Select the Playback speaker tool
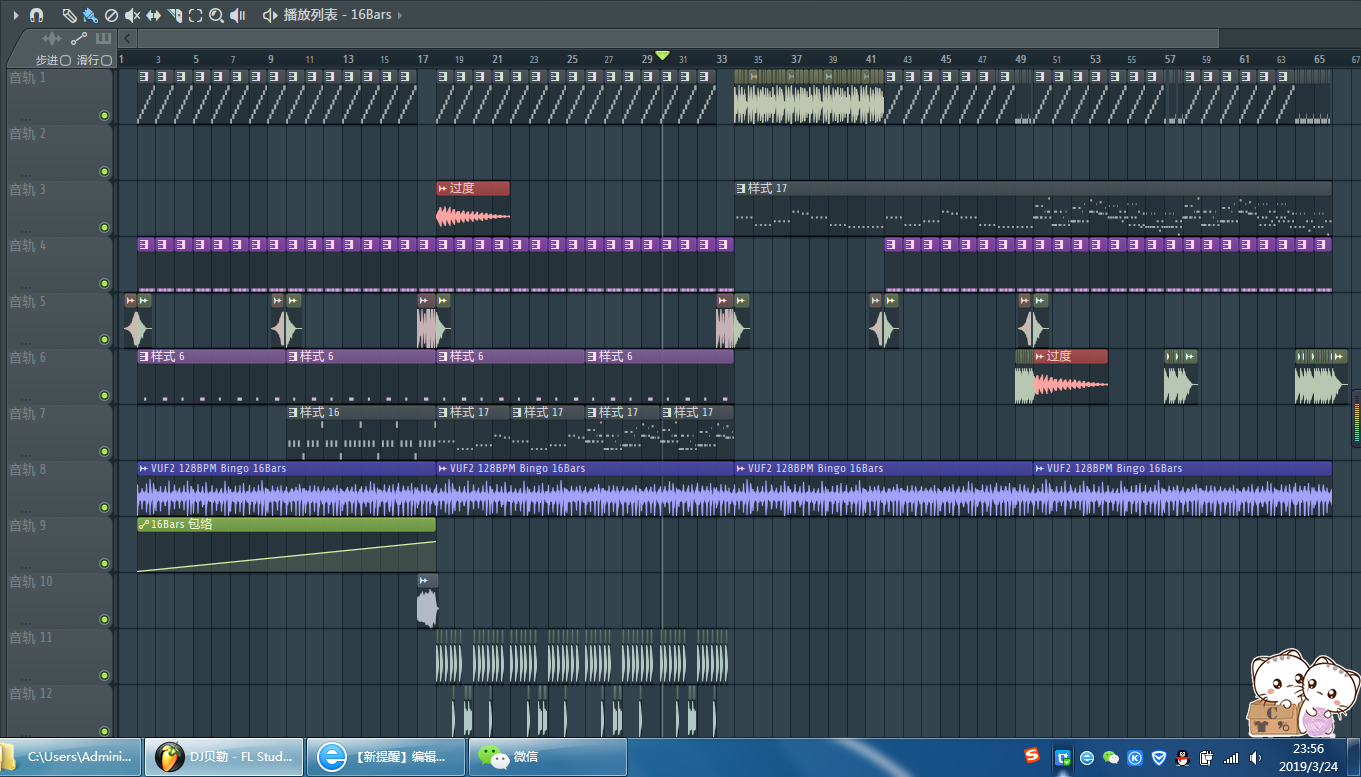Screen dimensions: 1361x777 click(238, 15)
